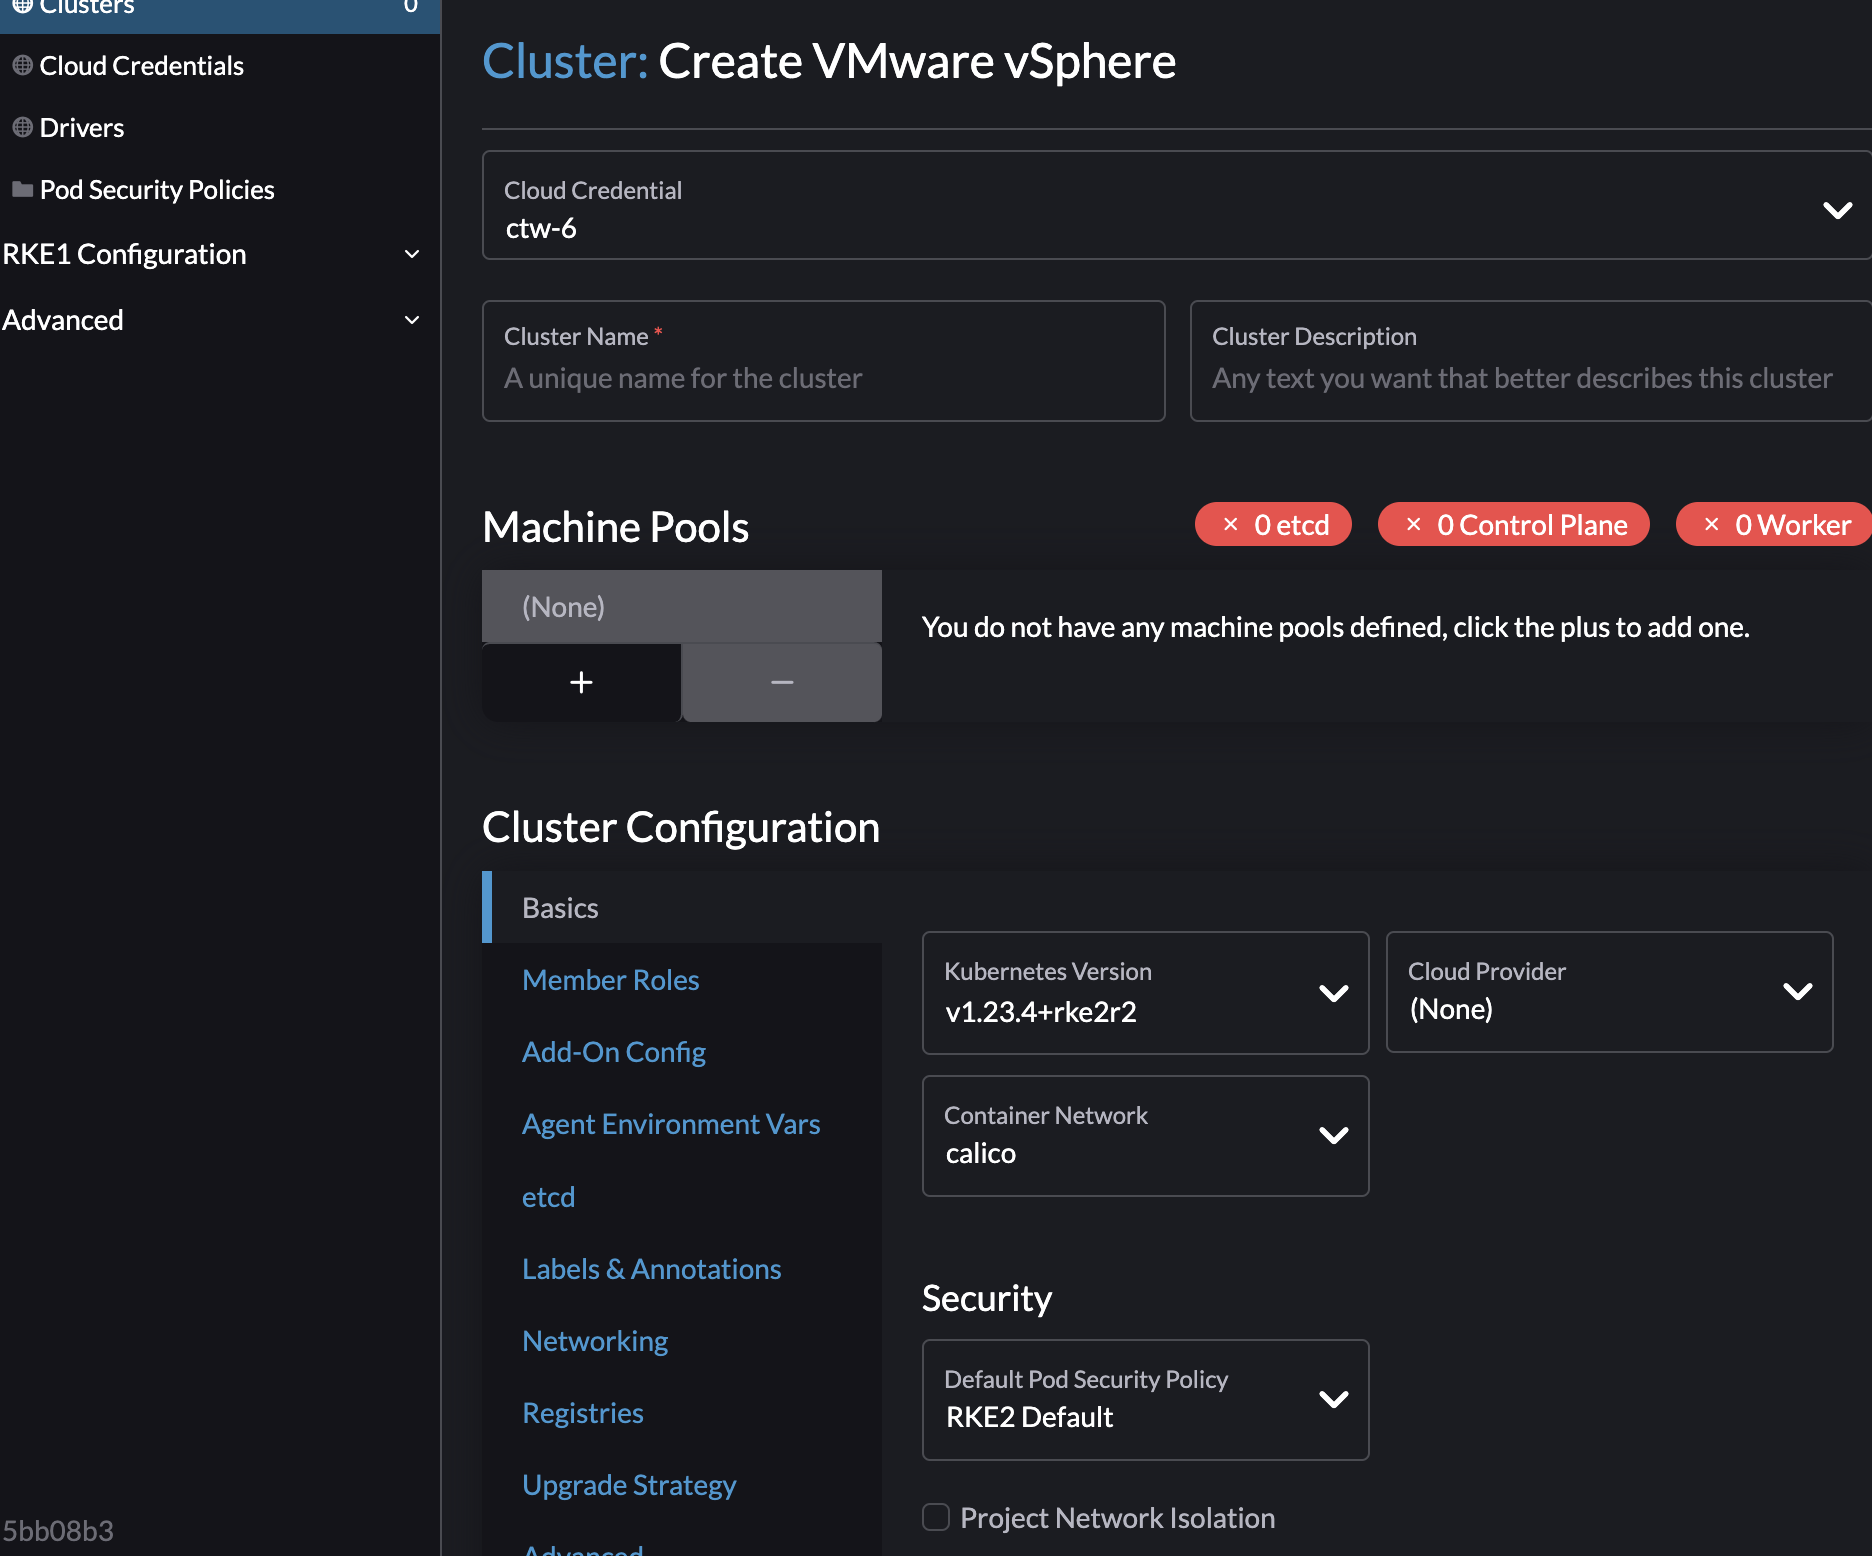Open the Cloud Provider dropdown
Screen dimensions: 1872x1556
pyautogui.click(x=1798, y=993)
